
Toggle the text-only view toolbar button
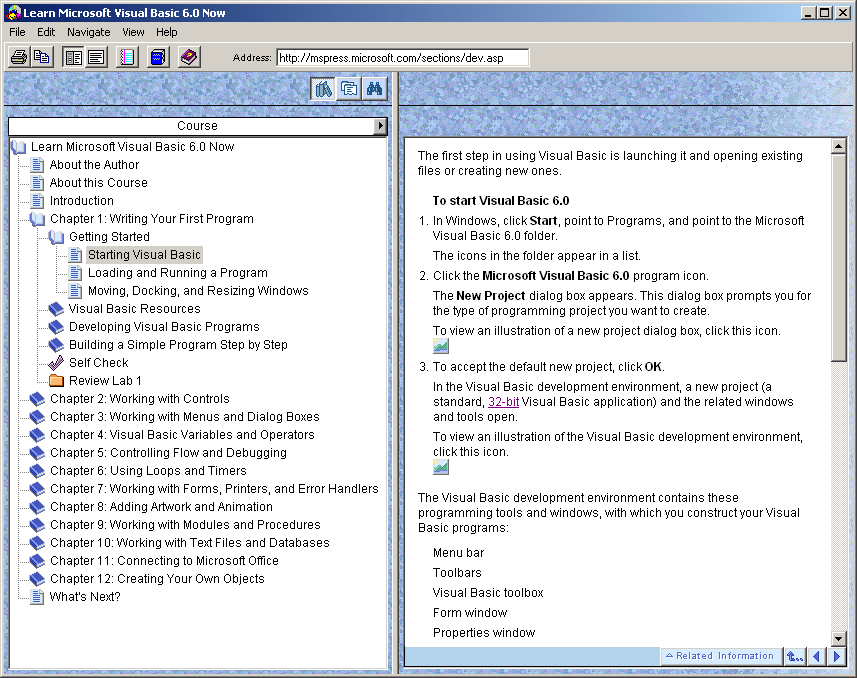(96, 57)
